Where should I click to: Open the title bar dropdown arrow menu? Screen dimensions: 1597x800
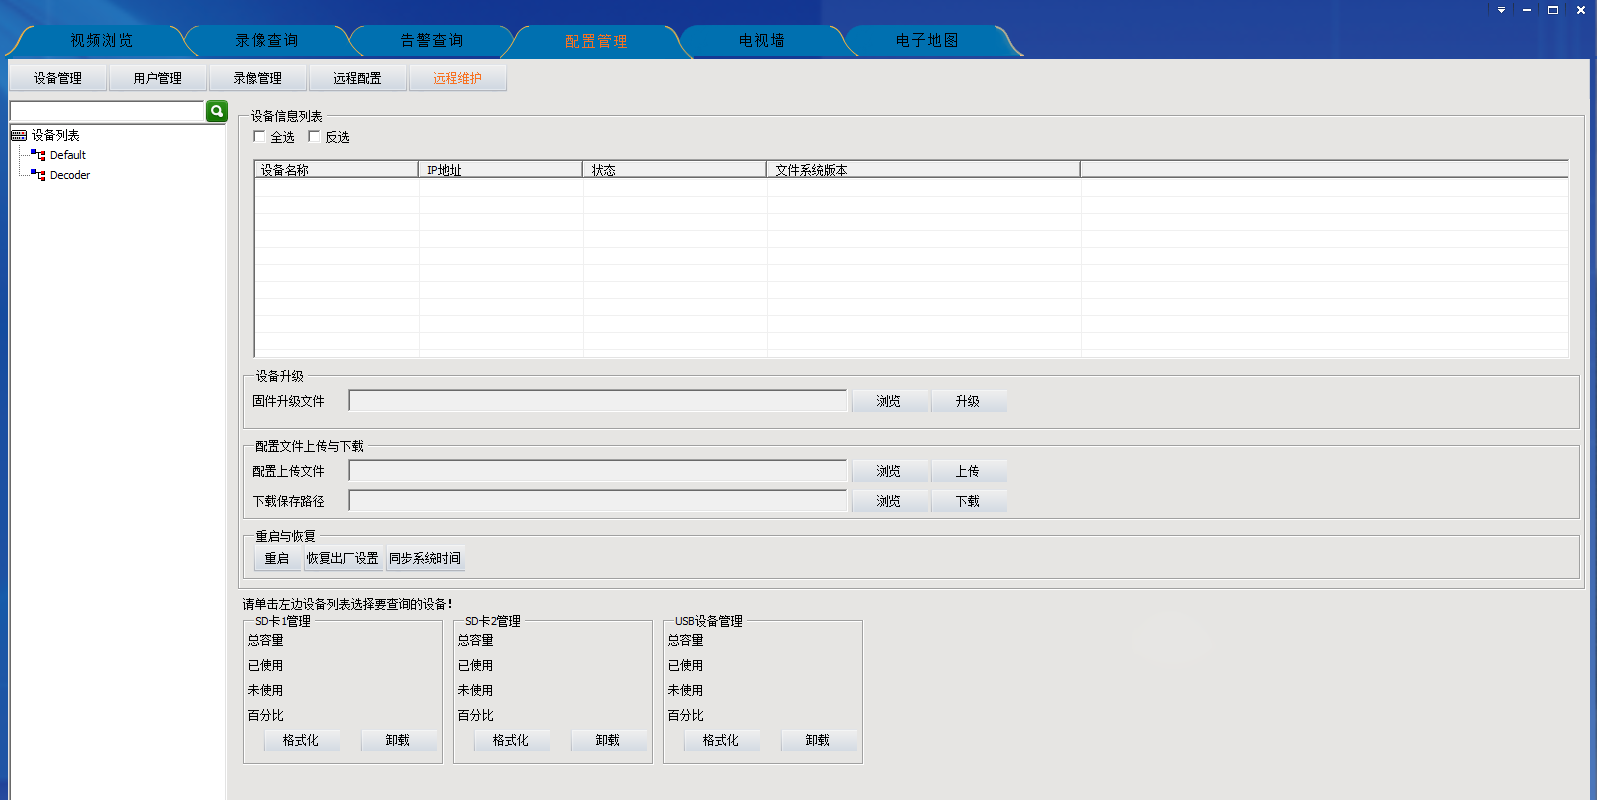pos(1501,10)
